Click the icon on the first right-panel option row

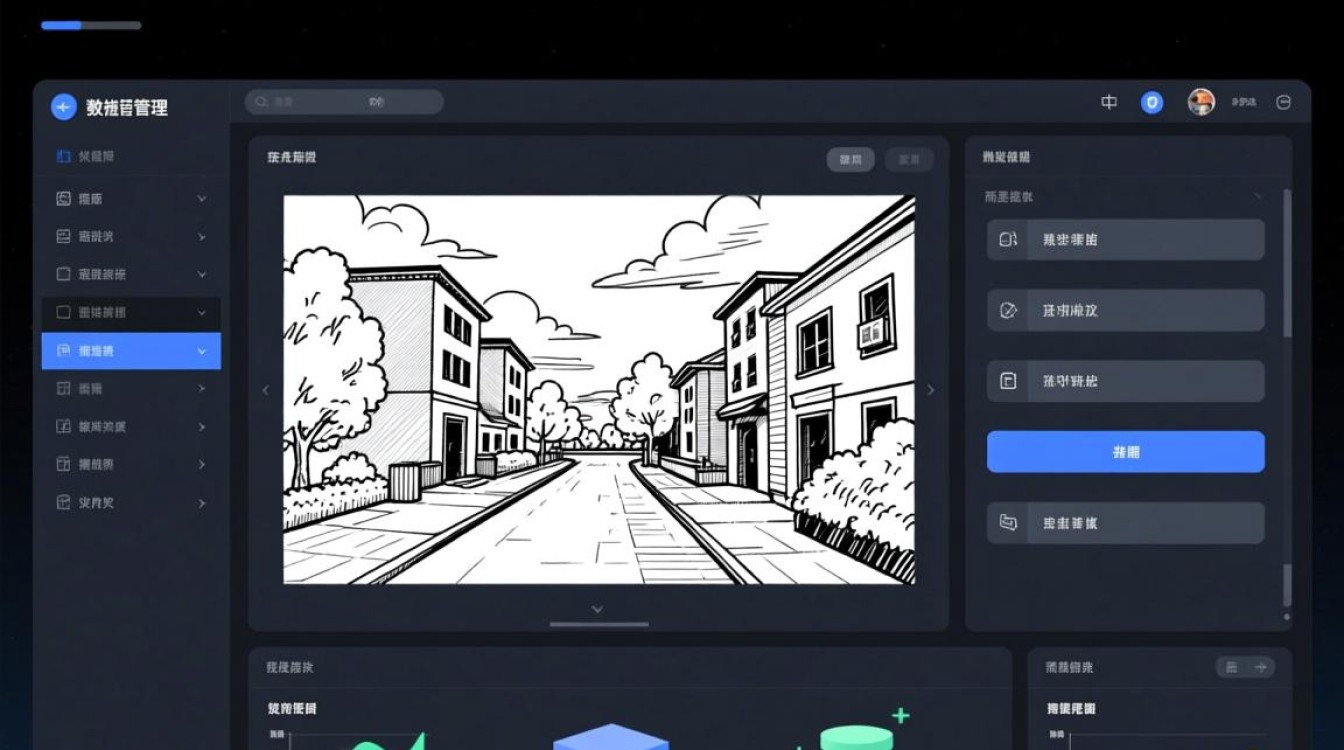tap(1008, 240)
